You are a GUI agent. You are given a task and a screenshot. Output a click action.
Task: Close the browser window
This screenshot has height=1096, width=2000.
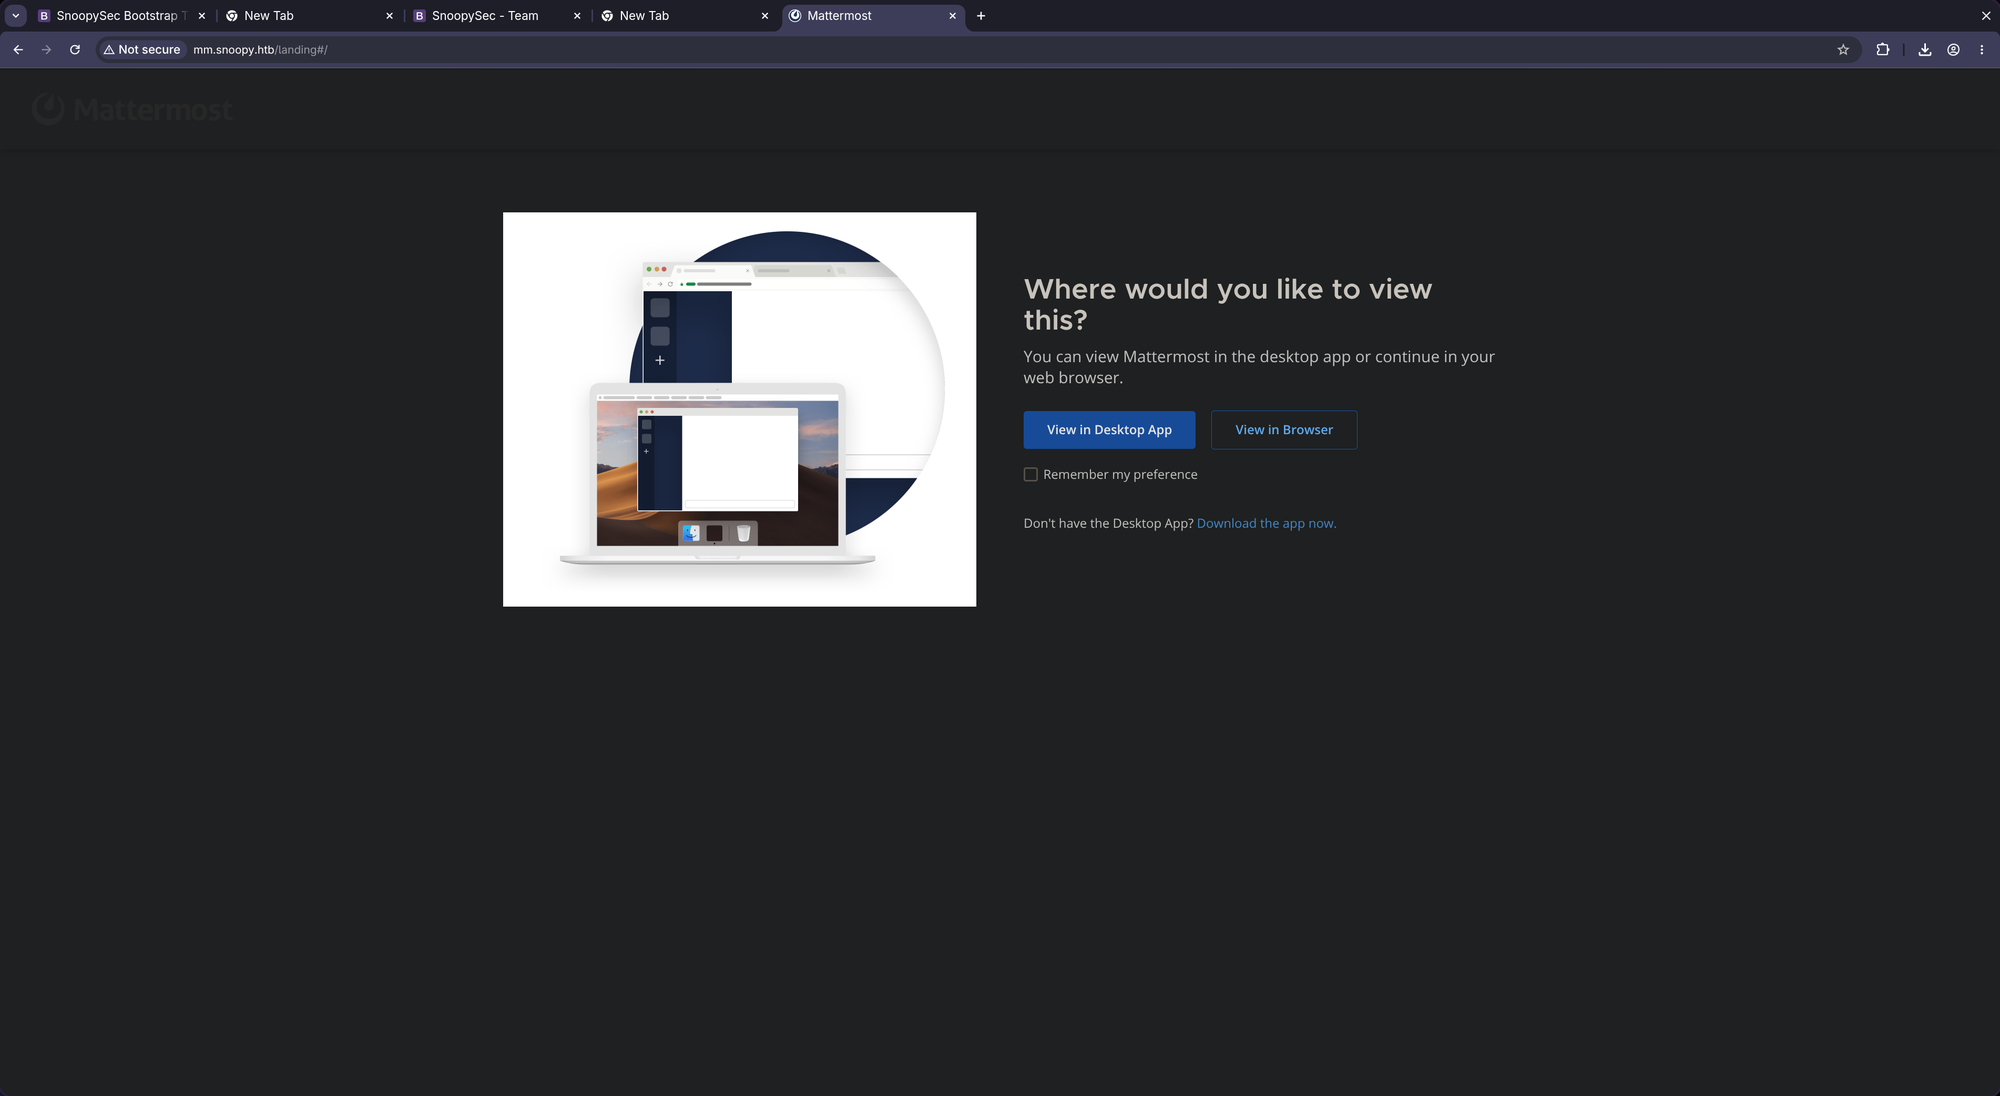click(1986, 16)
